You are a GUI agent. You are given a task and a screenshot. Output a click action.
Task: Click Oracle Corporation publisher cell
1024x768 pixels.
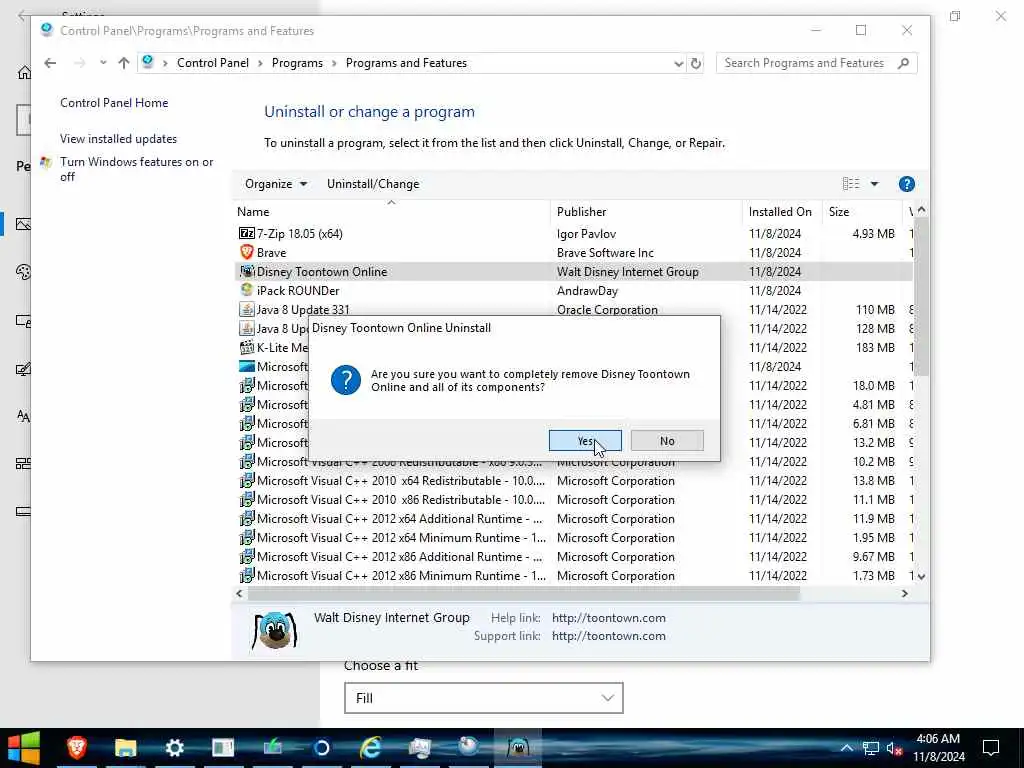click(607, 310)
